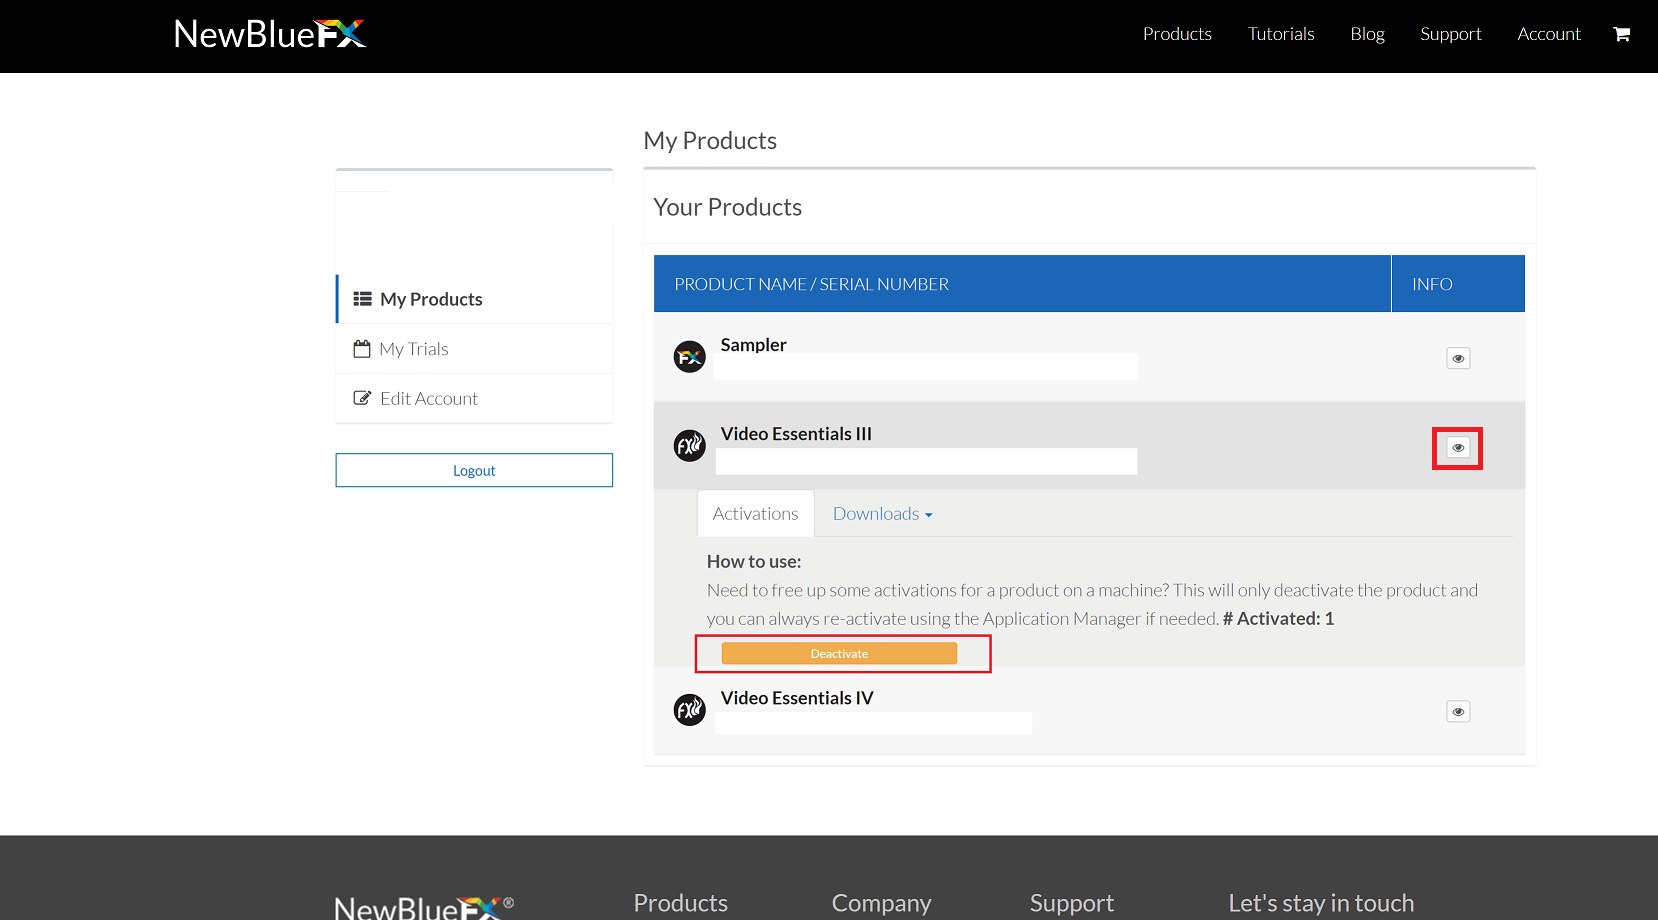
Task: Click the orange Deactivate button
Action: 839,654
